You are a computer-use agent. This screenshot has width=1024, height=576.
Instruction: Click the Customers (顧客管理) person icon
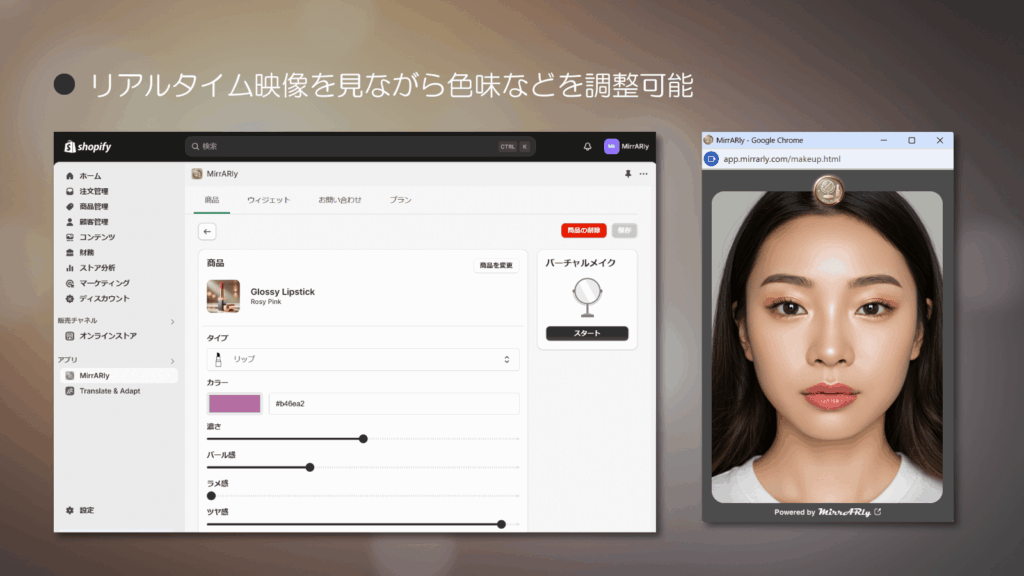70,222
